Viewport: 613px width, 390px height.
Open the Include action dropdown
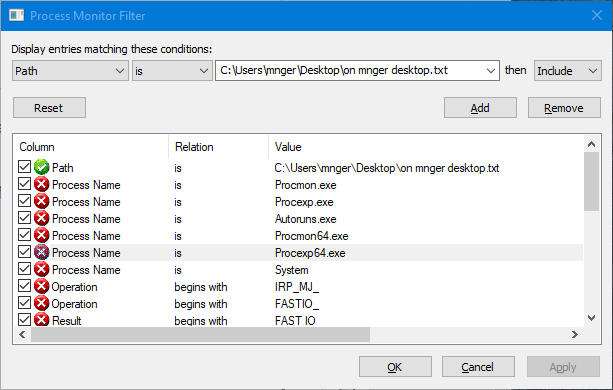tap(568, 71)
